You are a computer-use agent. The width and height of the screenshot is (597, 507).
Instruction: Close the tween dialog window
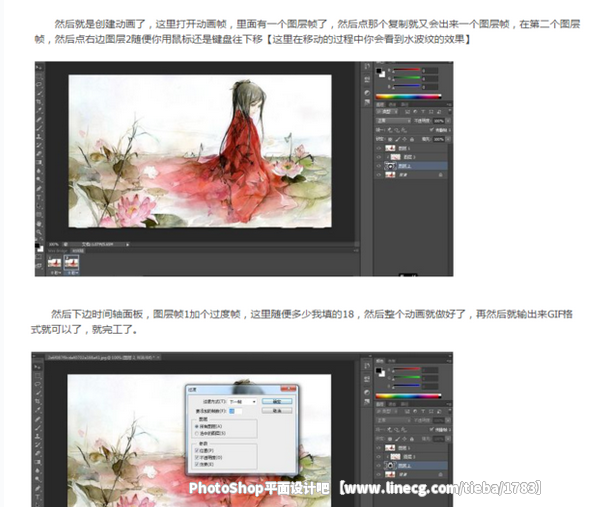[x=288, y=389]
